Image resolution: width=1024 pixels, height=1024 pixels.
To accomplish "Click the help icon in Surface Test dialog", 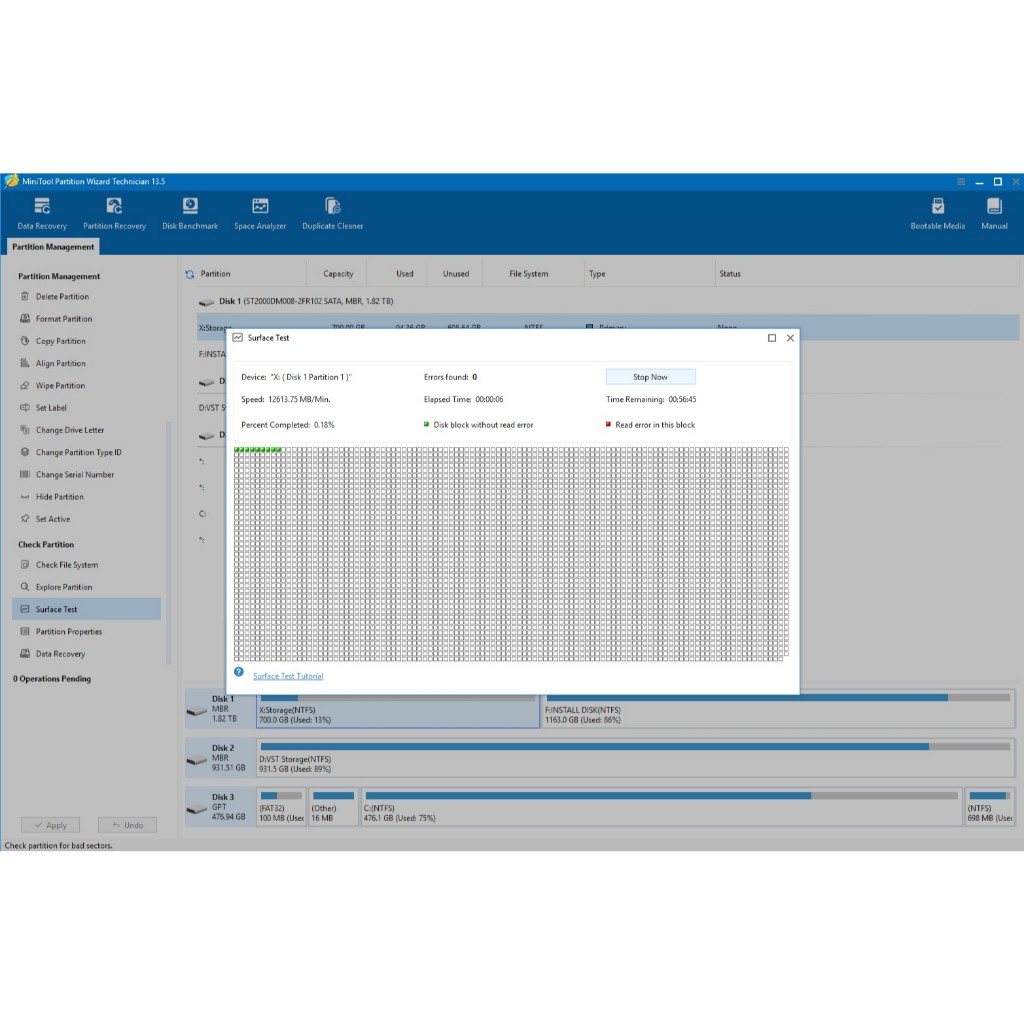I will tap(239, 673).
